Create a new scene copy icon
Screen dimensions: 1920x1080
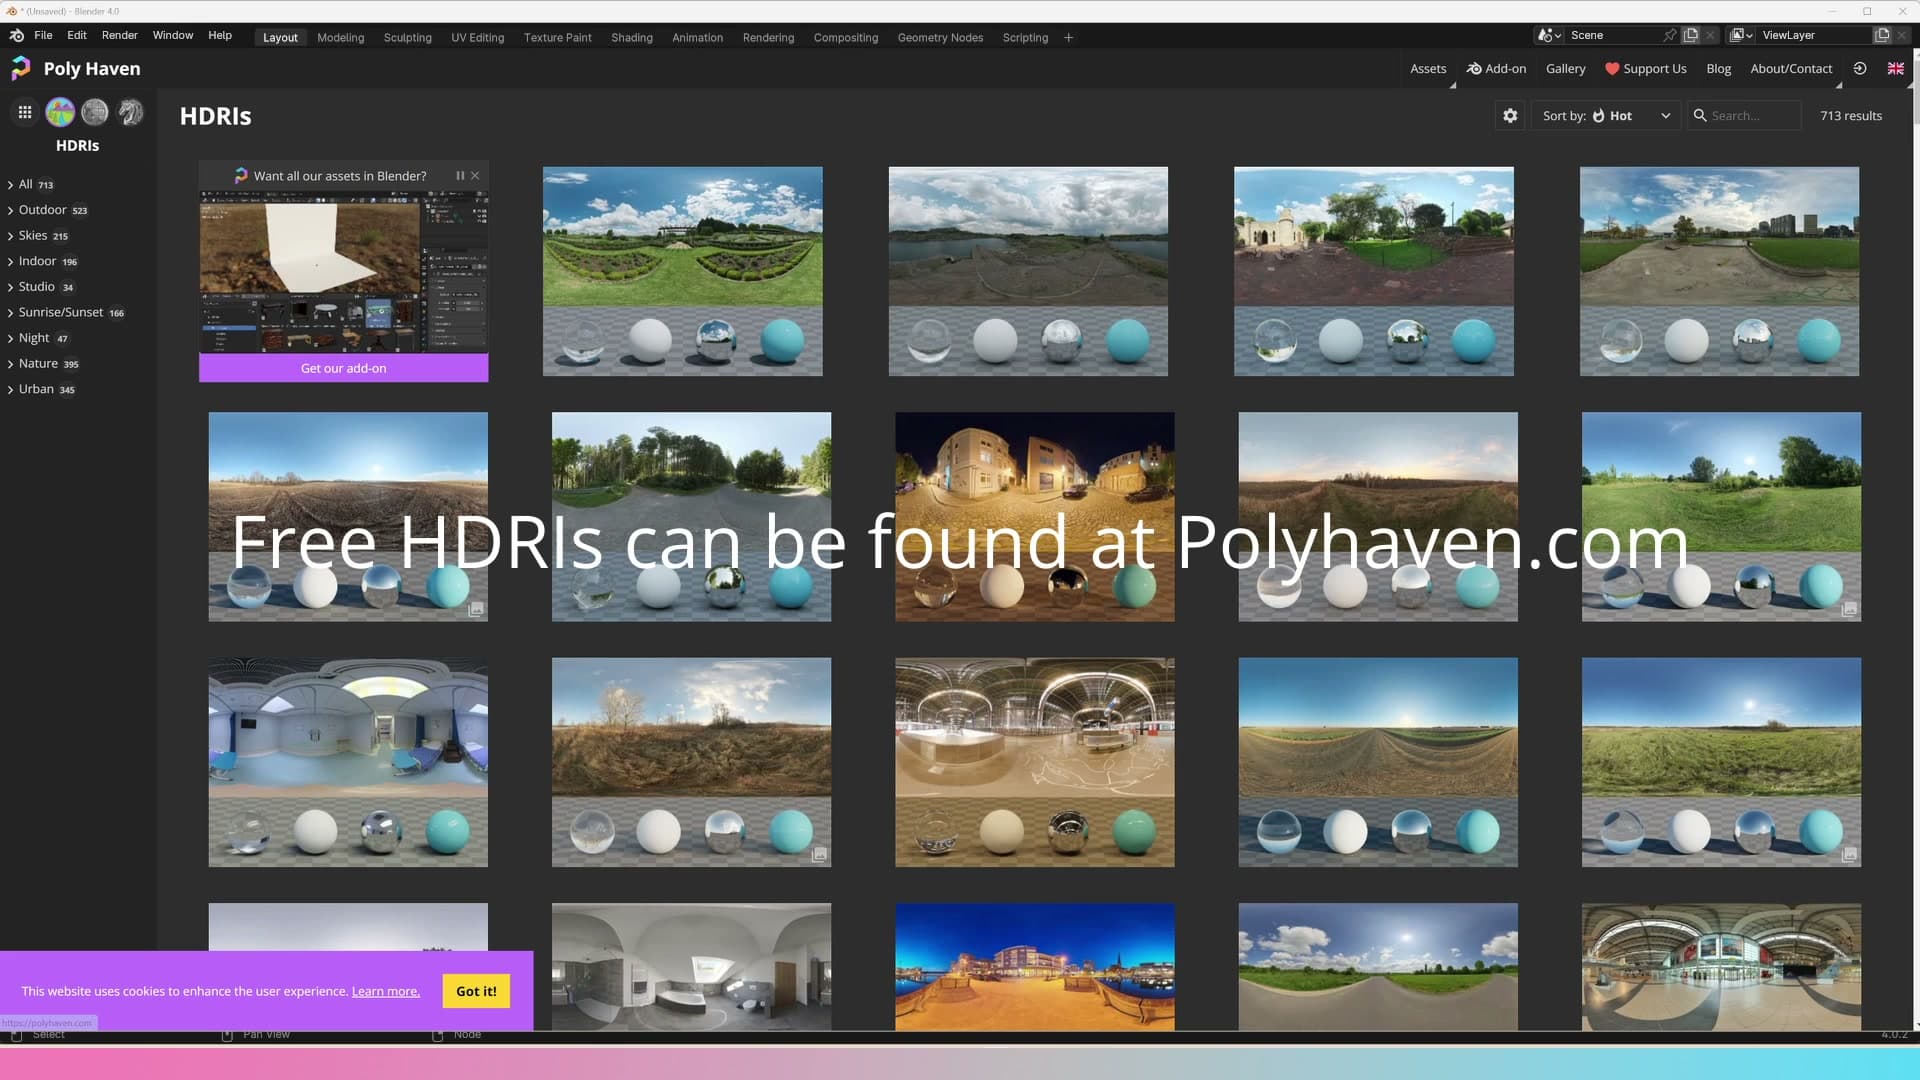tap(1691, 35)
